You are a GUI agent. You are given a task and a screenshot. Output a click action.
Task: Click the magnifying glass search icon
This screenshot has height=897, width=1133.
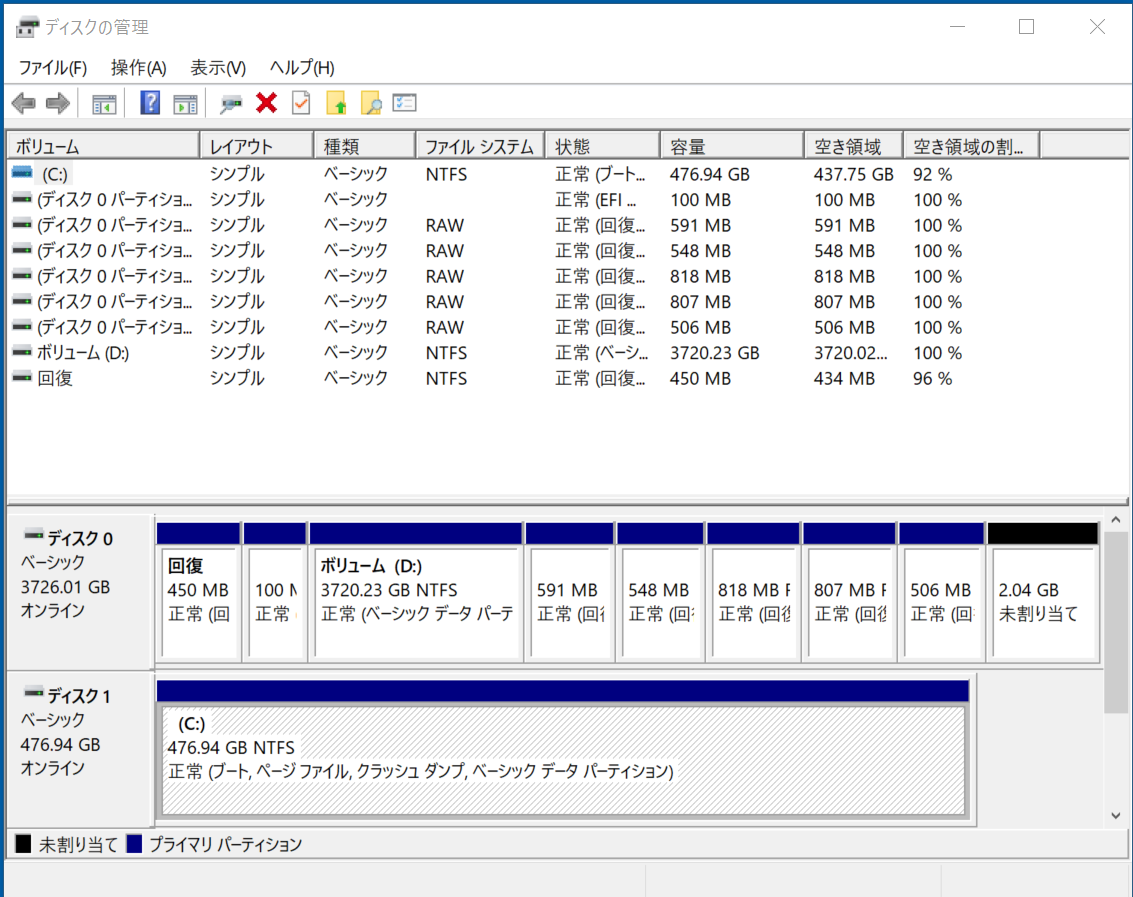pyautogui.click(x=371, y=103)
